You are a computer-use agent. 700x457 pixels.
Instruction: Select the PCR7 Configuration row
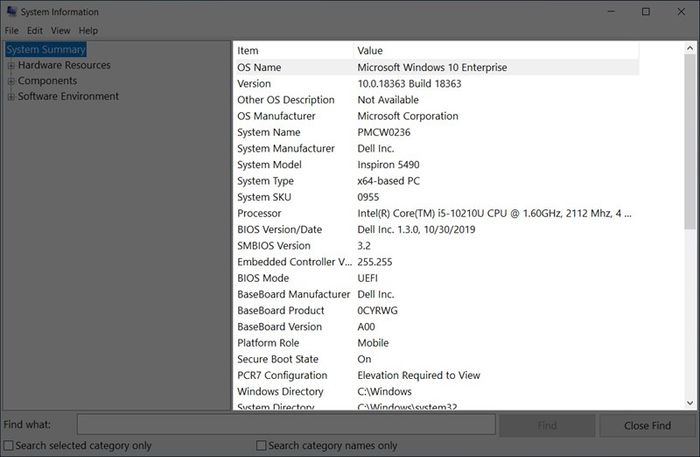point(436,375)
